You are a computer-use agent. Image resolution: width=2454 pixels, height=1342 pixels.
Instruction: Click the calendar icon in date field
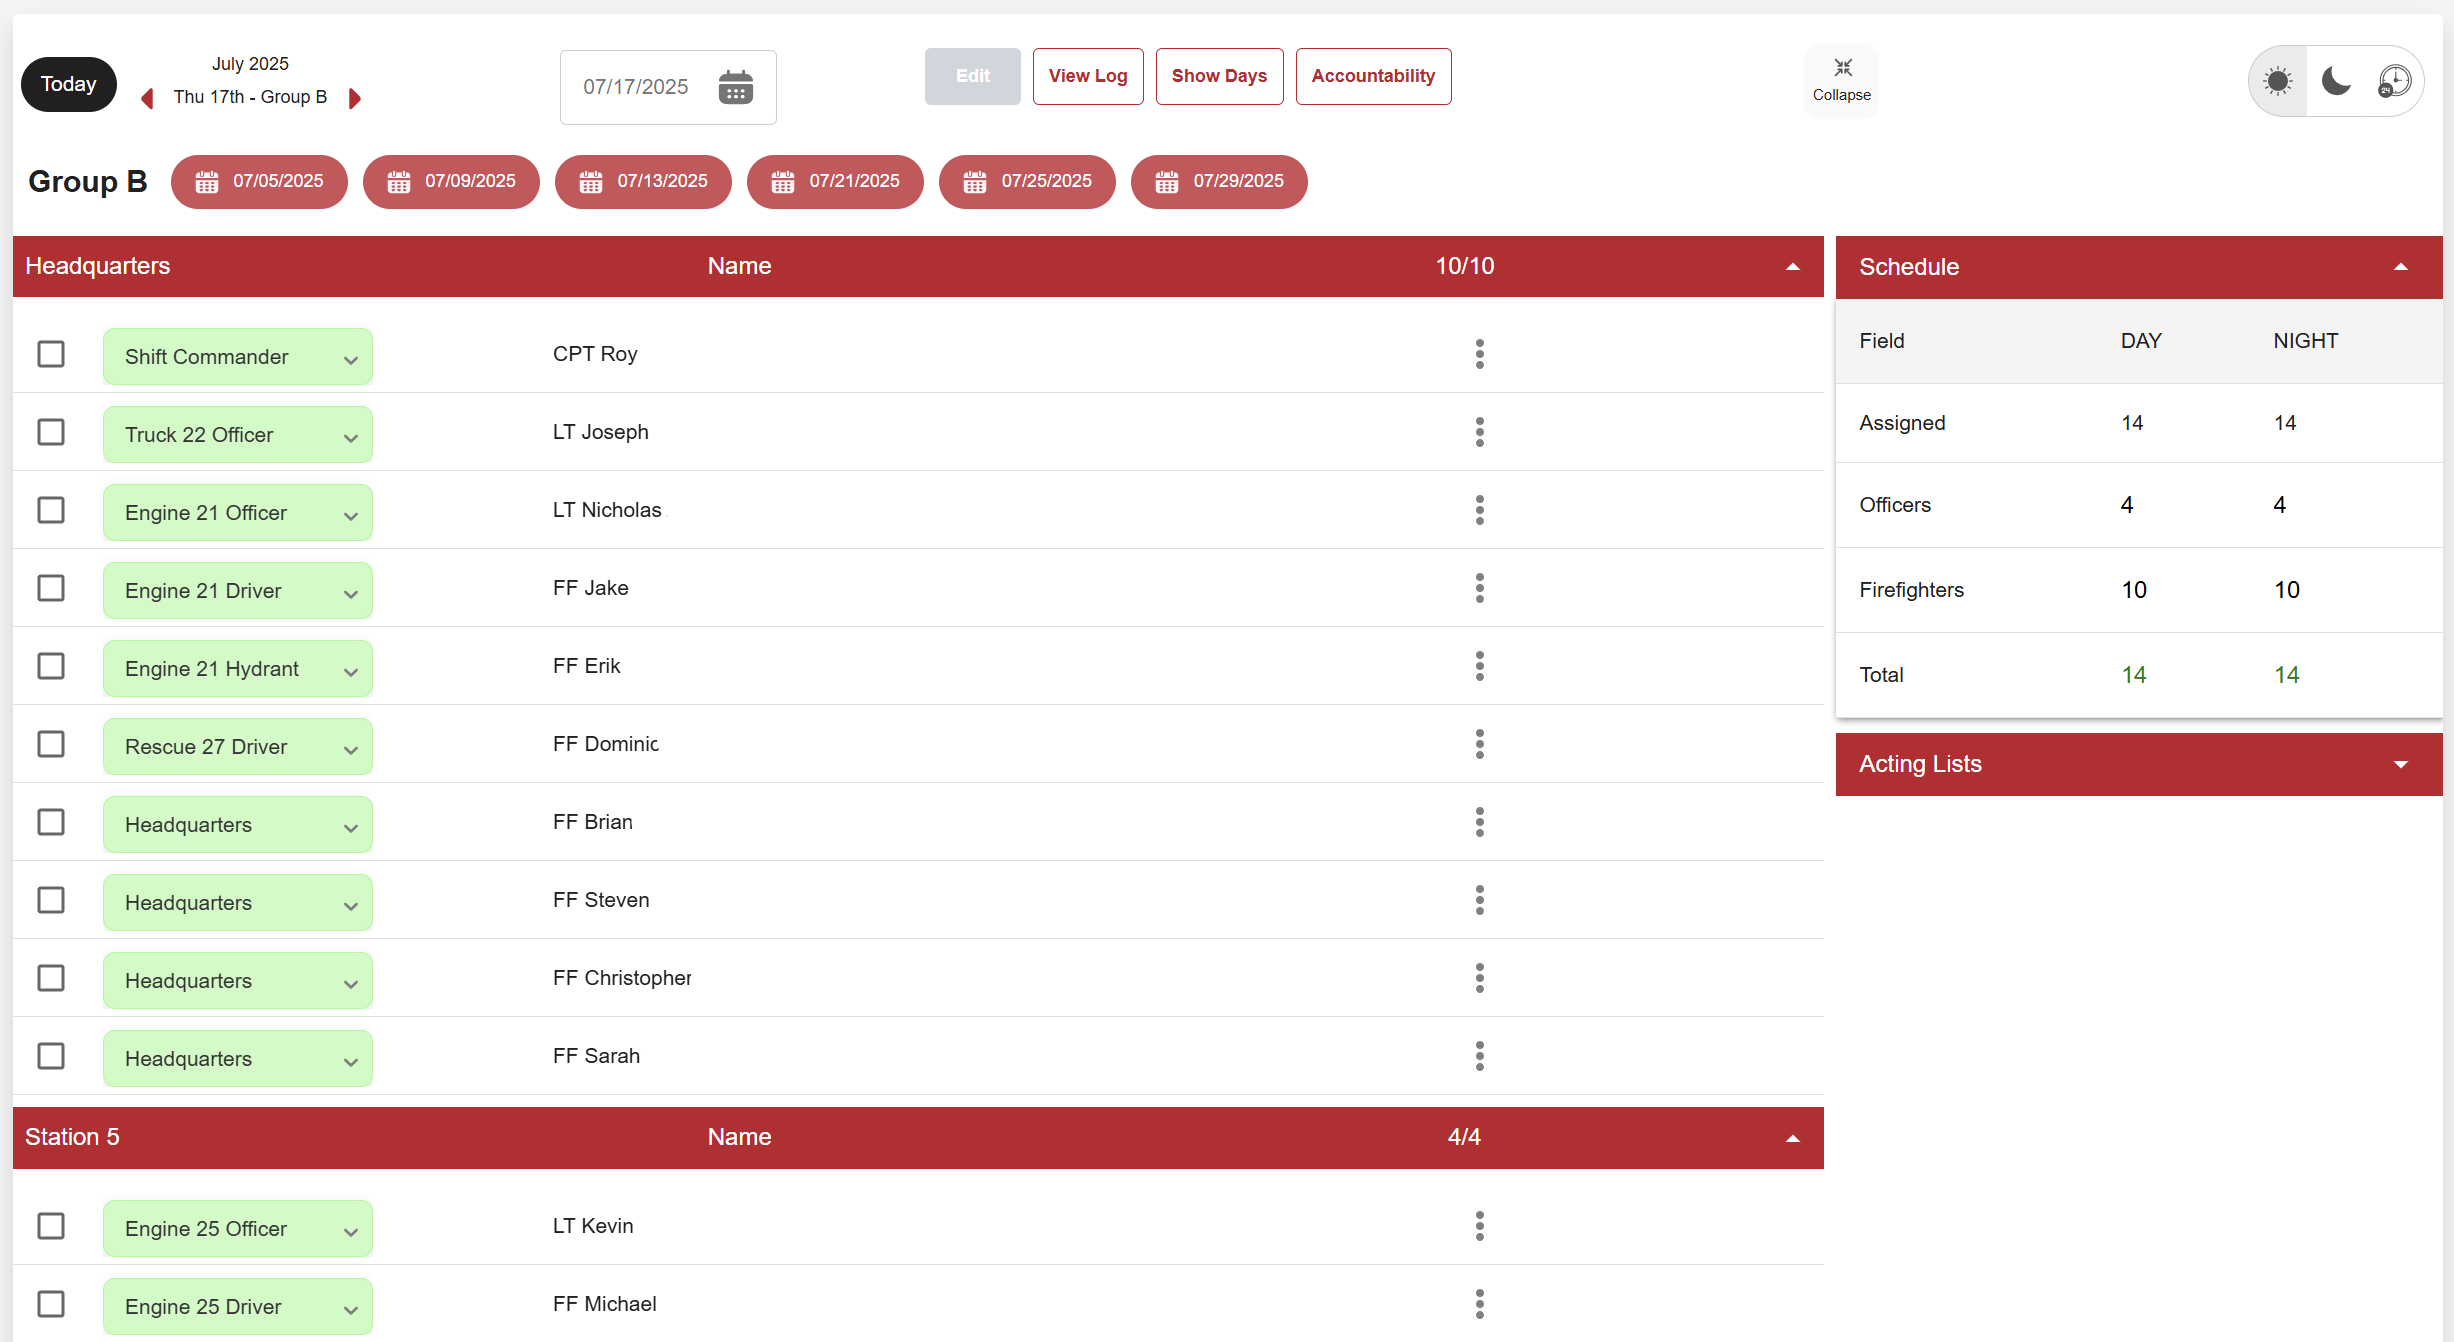pos(735,87)
